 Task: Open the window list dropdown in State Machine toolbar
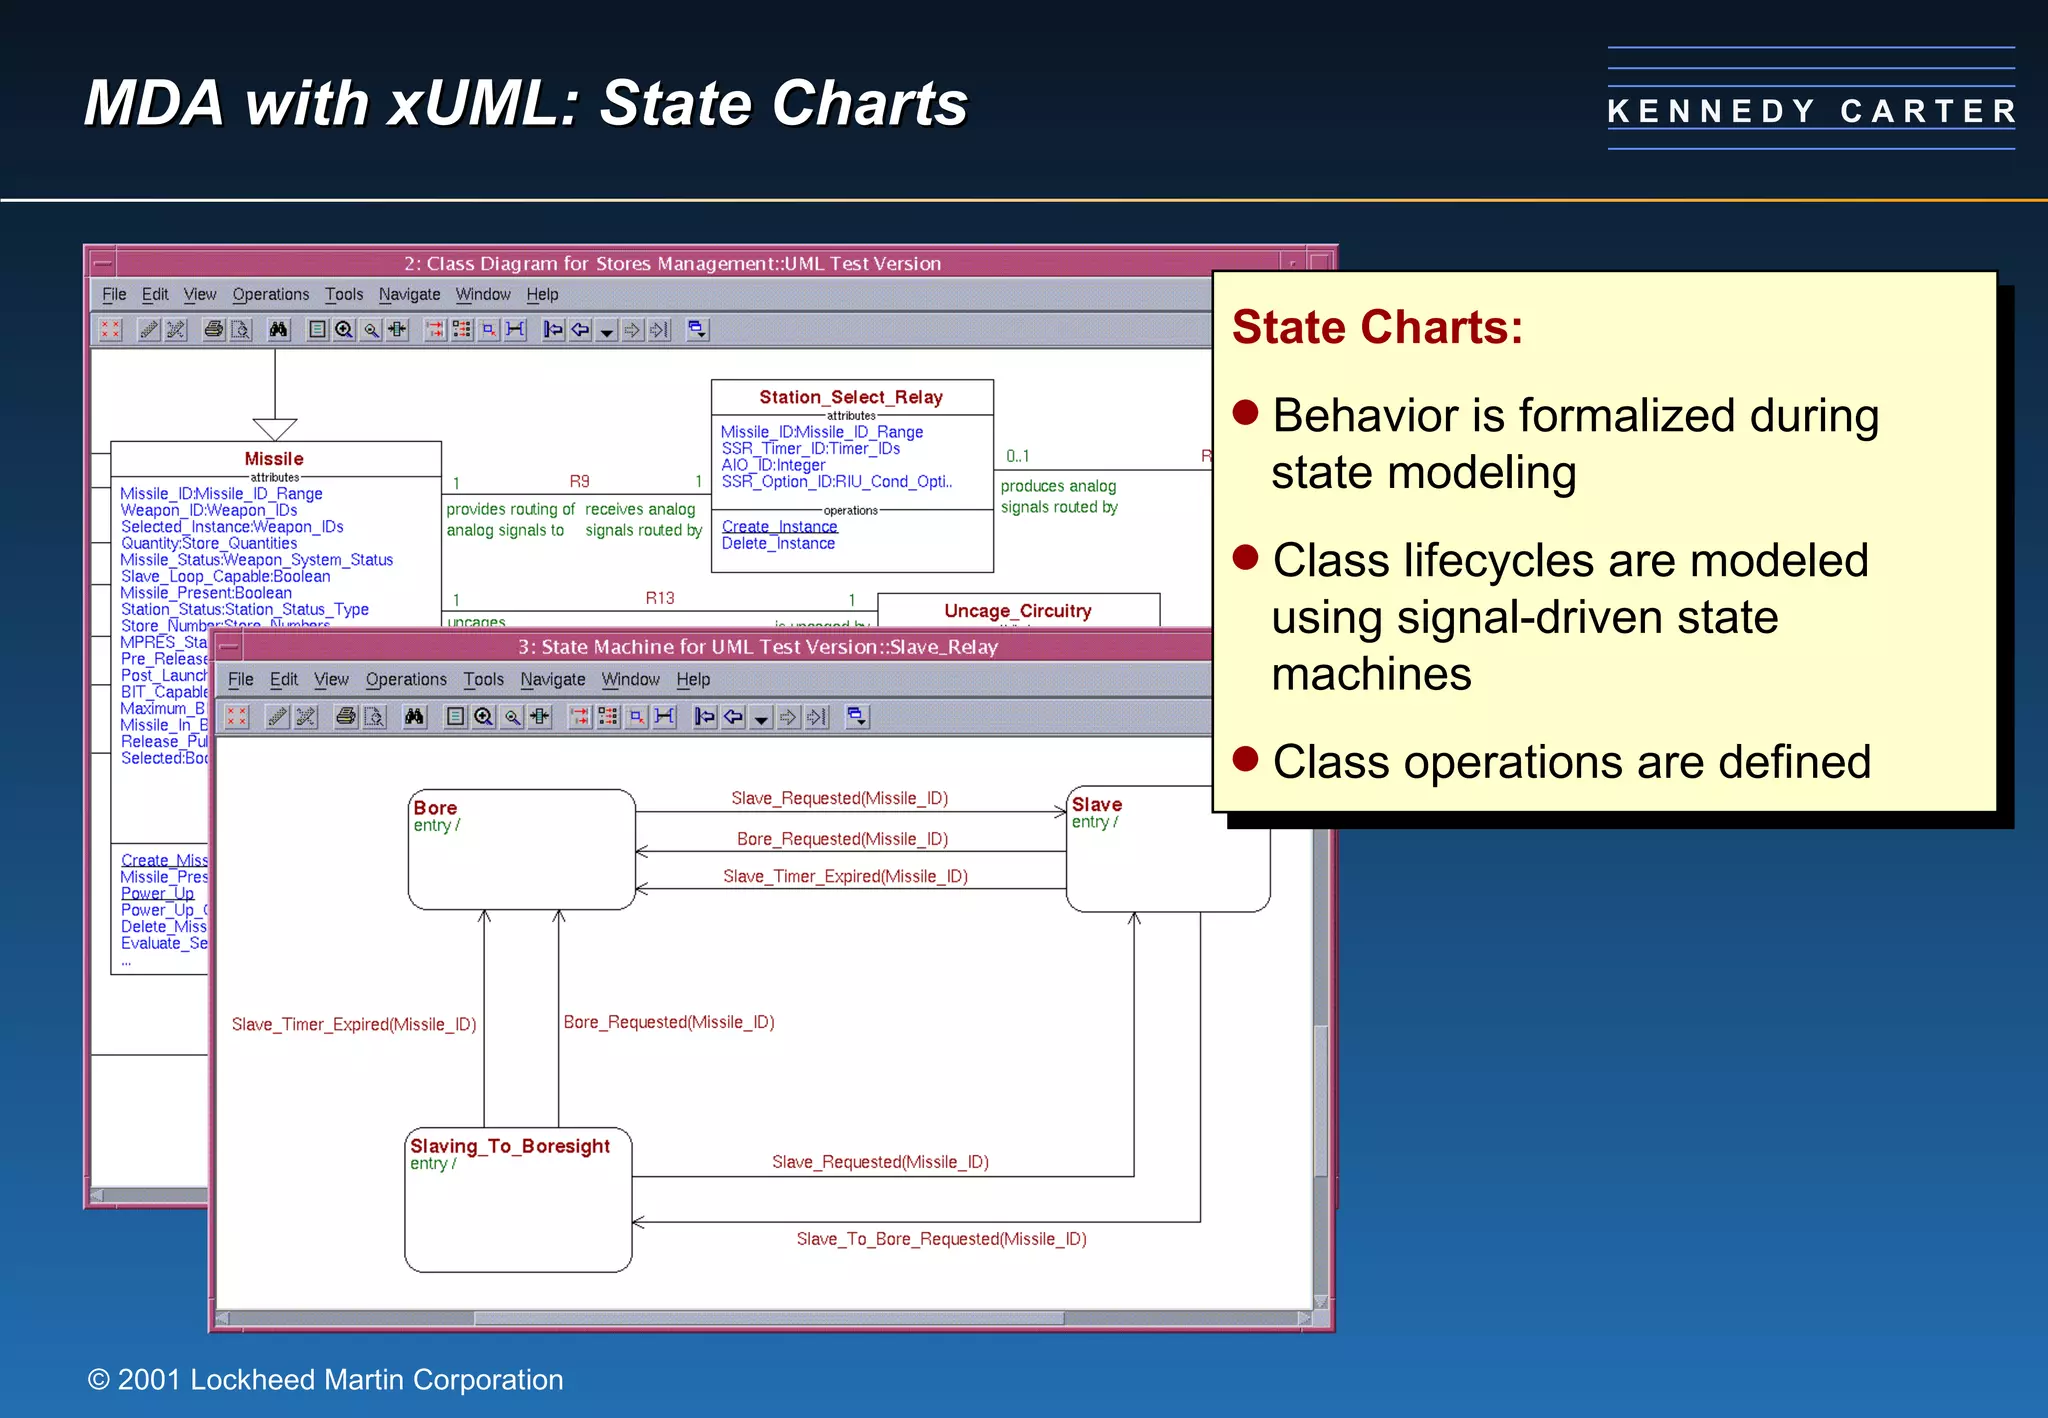857,717
